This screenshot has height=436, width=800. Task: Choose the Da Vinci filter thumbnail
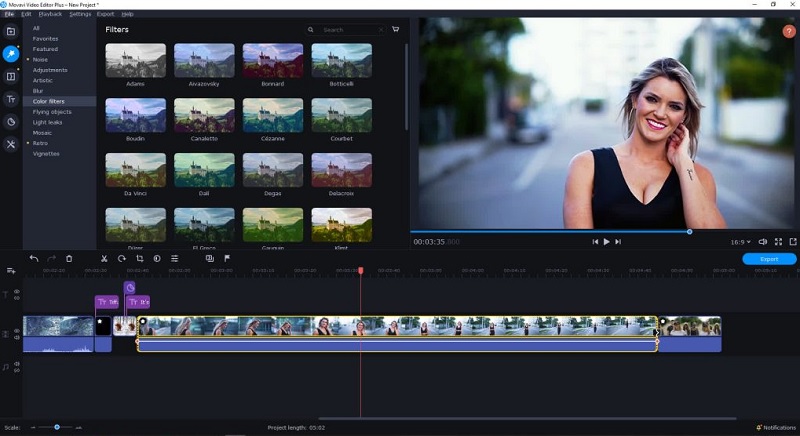coord(136,170)
